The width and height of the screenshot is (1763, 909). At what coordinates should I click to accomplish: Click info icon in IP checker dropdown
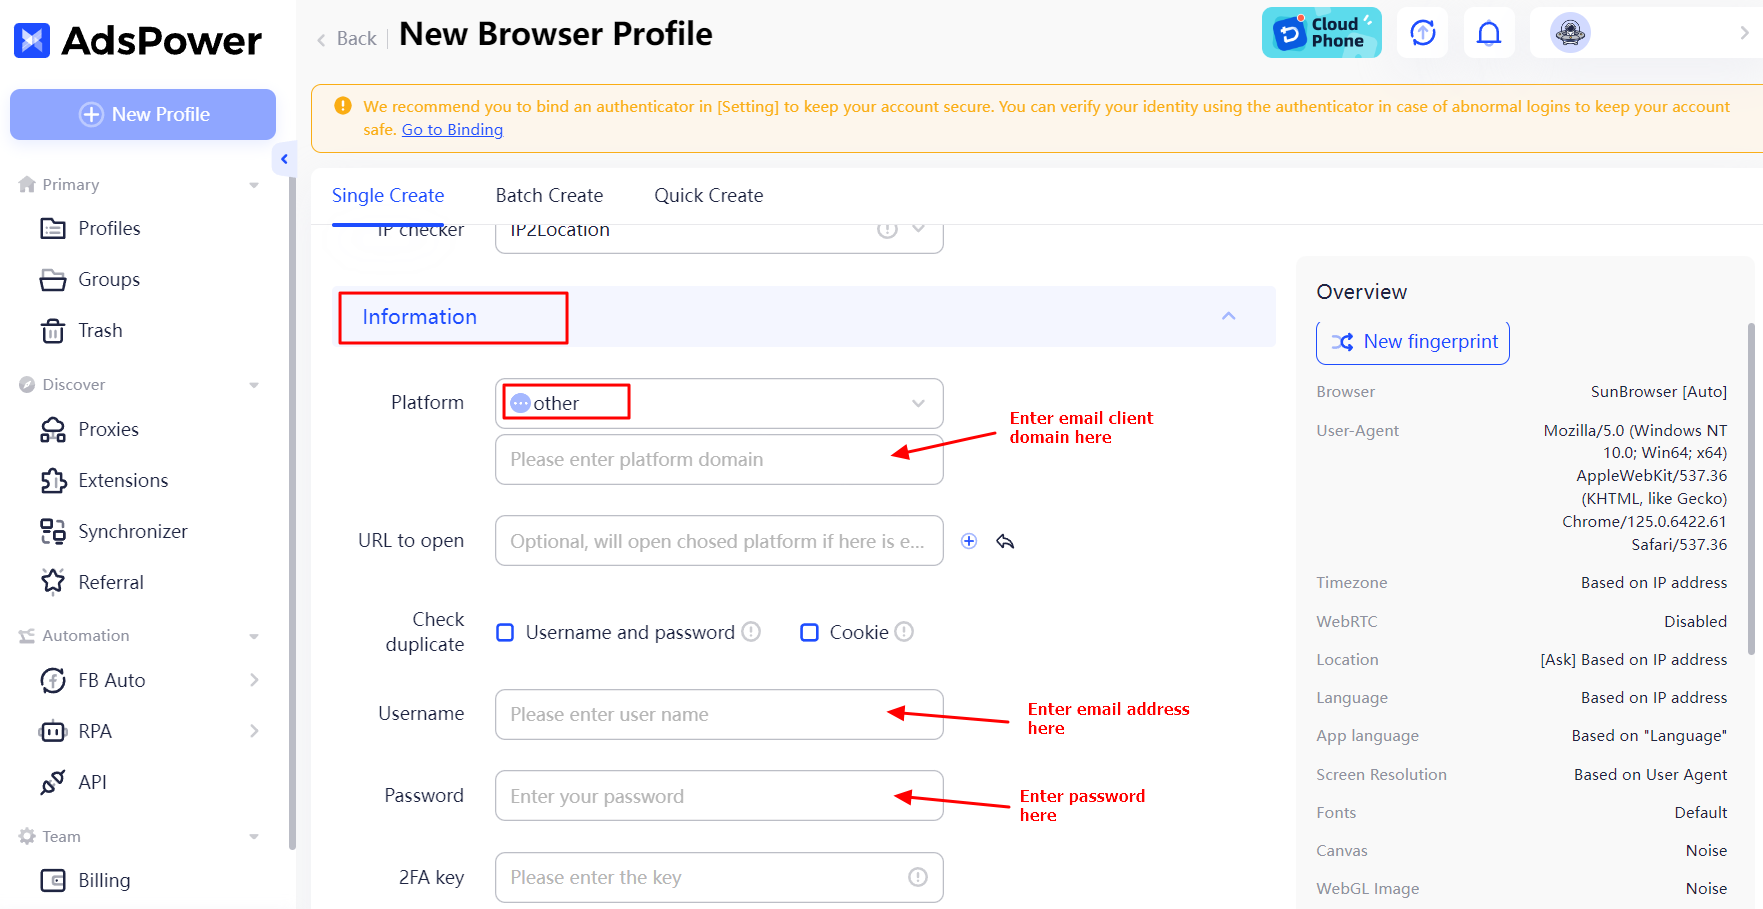coord(887,229)
